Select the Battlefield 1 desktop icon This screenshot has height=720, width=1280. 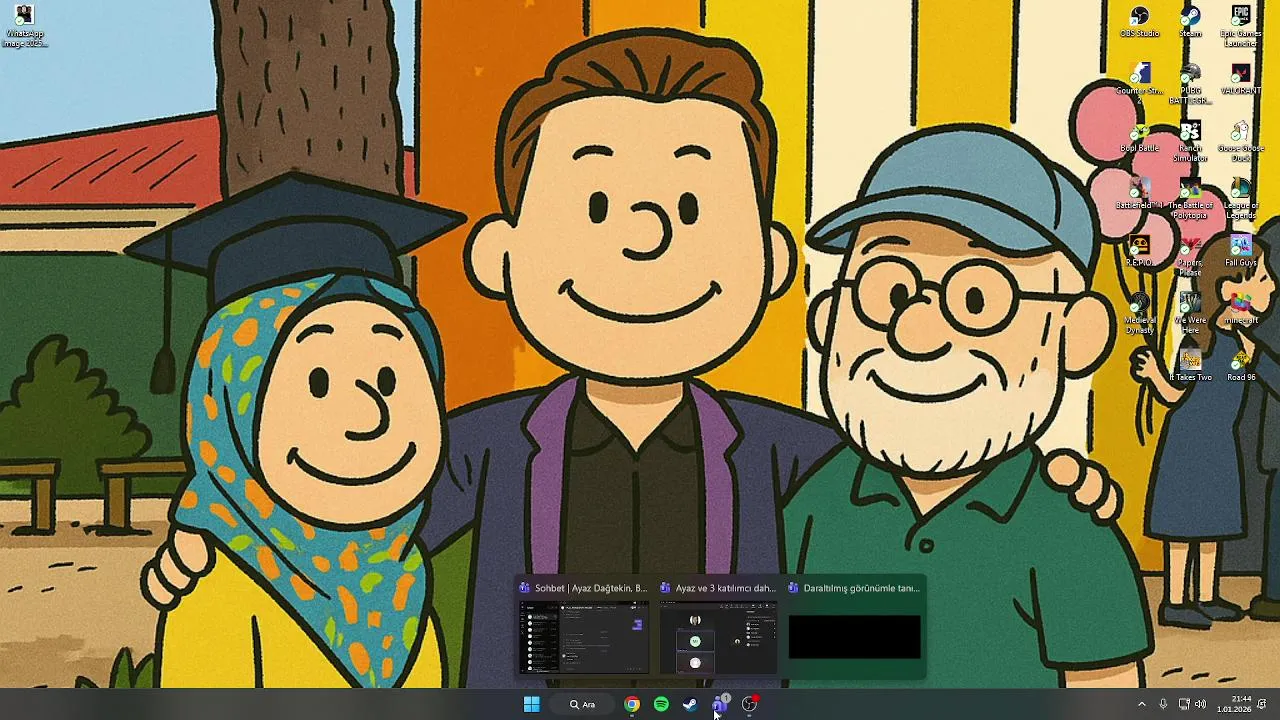tap(1139, 195)
